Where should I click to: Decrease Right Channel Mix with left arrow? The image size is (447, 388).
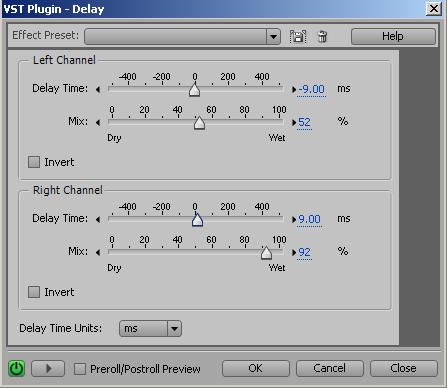coord(98,252)
